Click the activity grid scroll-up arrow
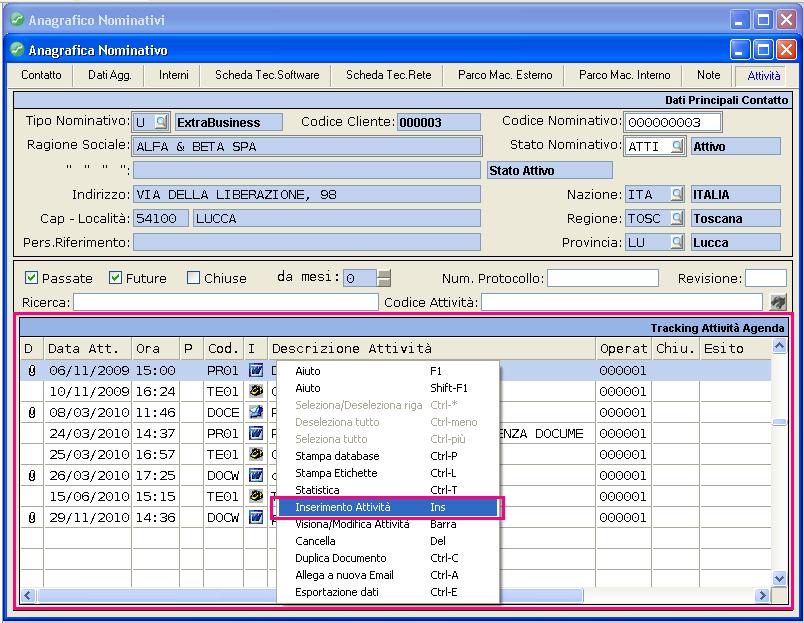 tap(779, 347)
